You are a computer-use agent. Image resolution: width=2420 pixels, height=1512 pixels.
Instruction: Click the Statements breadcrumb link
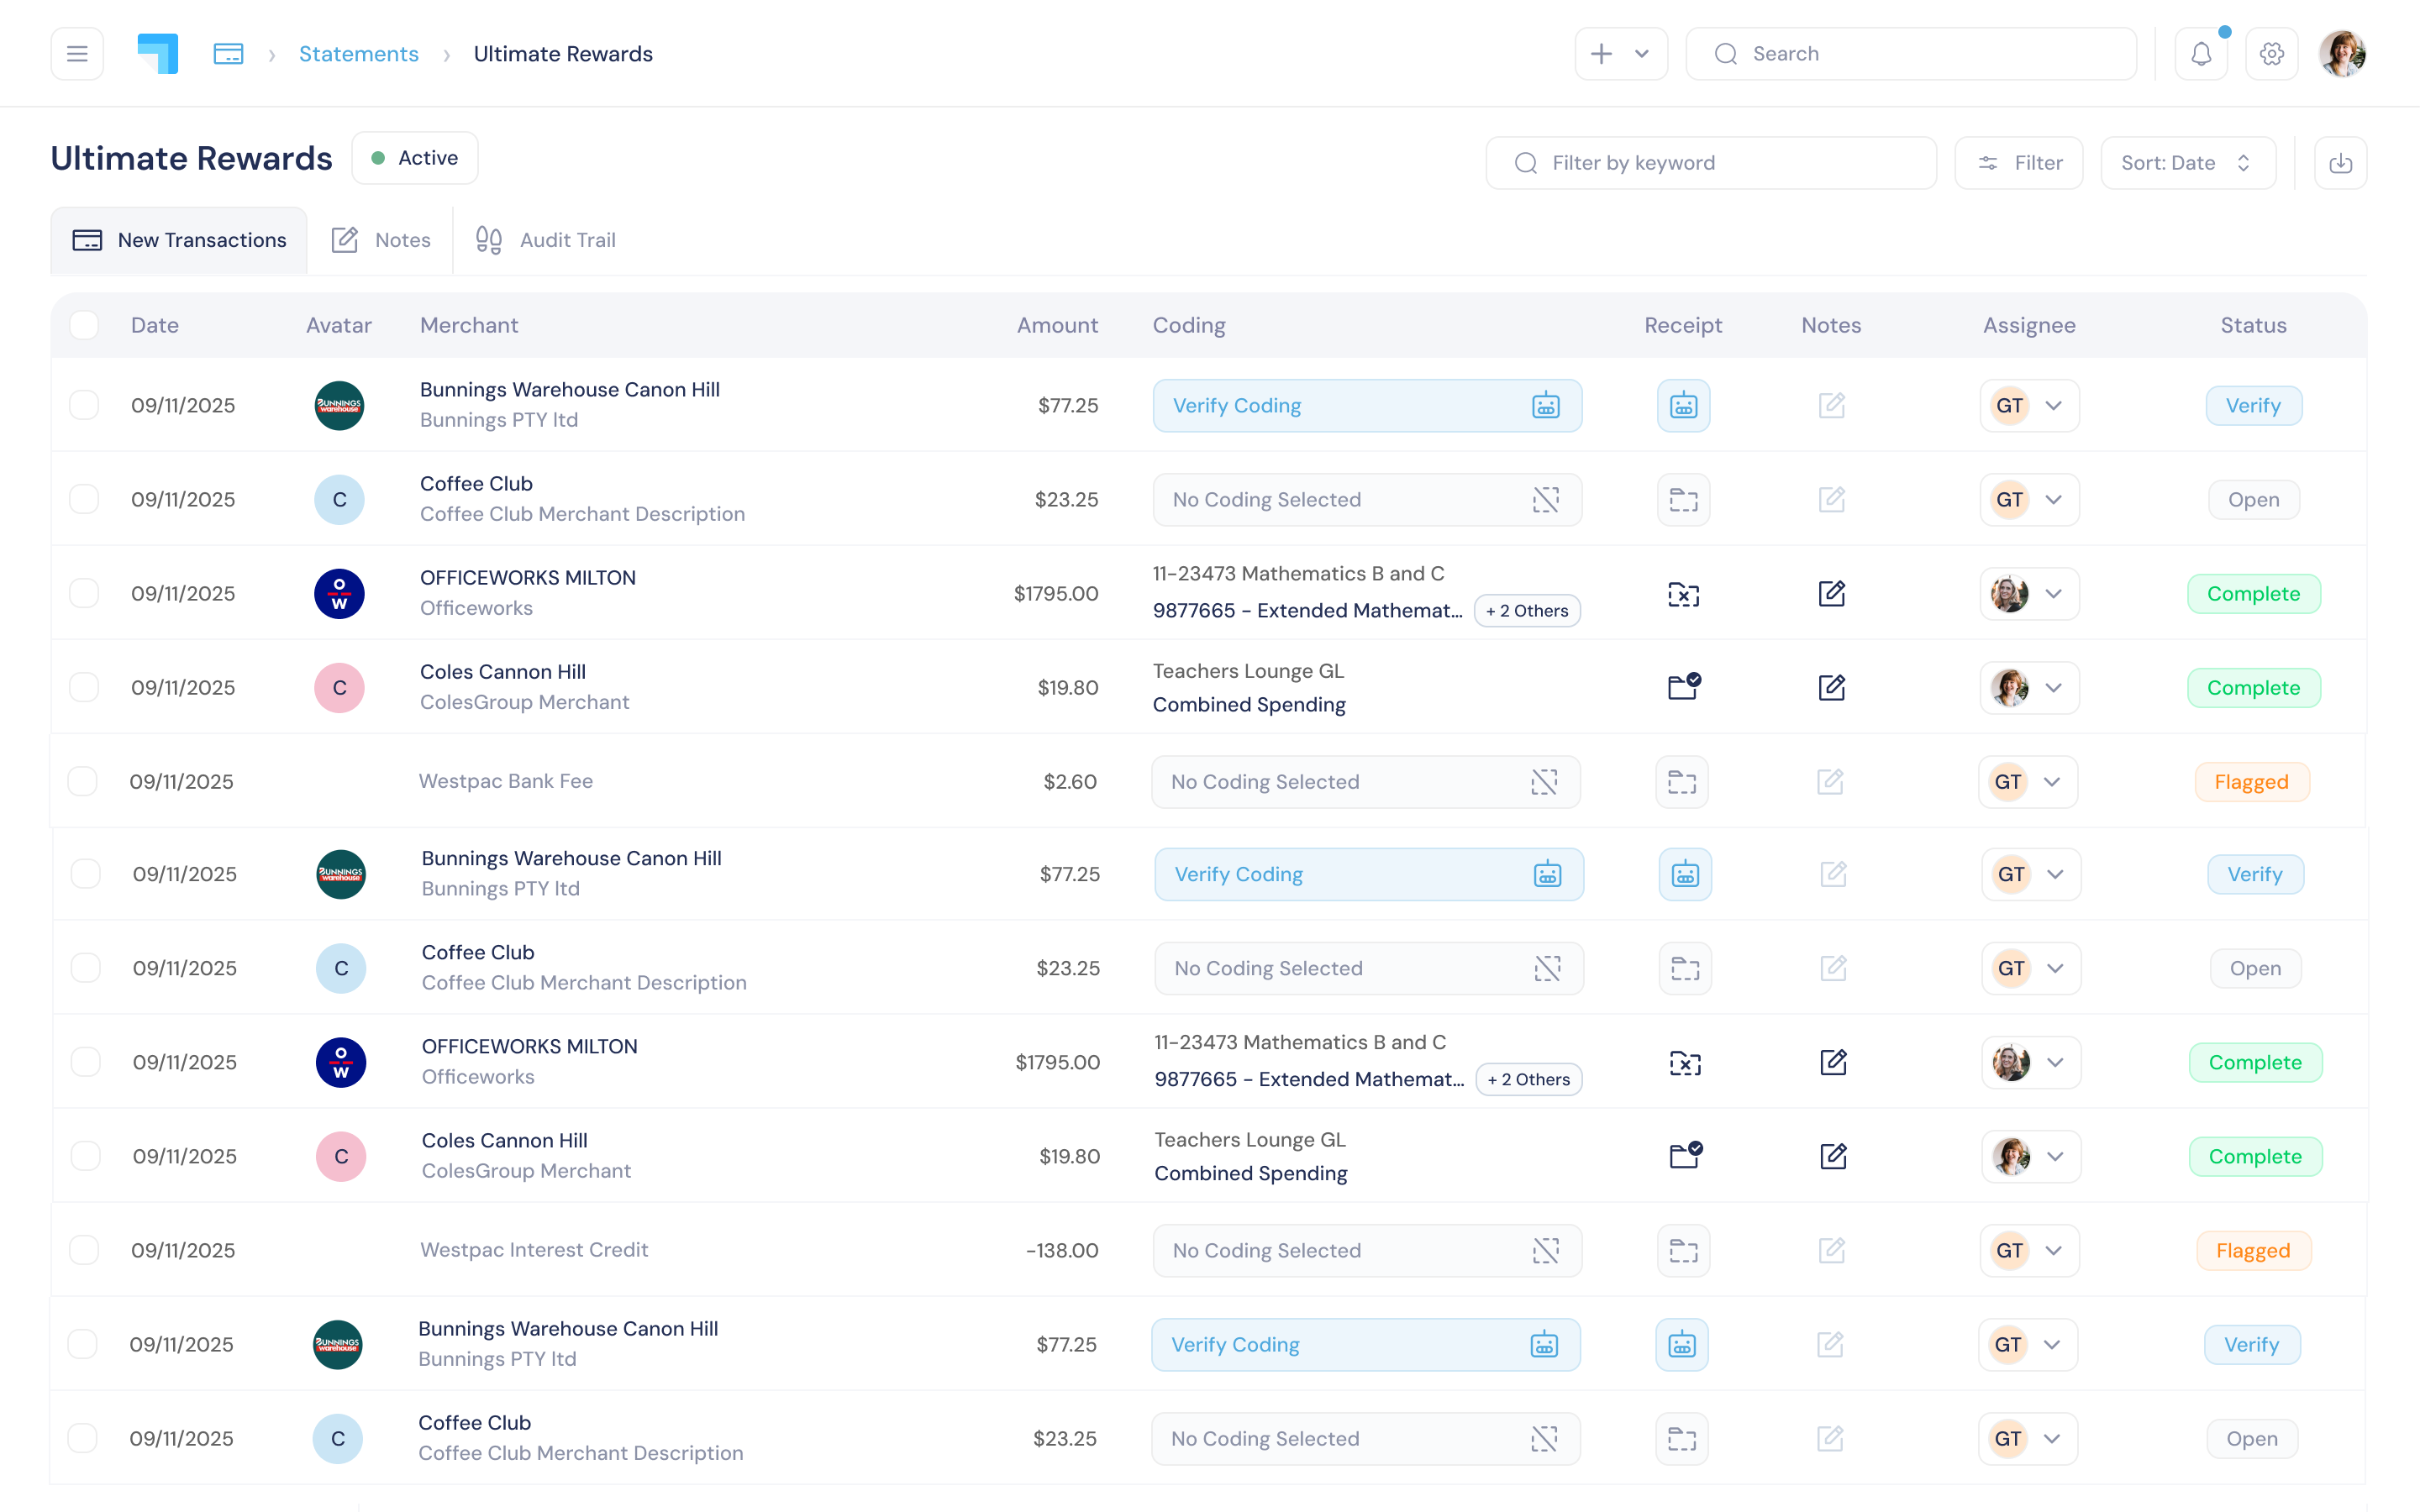[x=359, y=53]
